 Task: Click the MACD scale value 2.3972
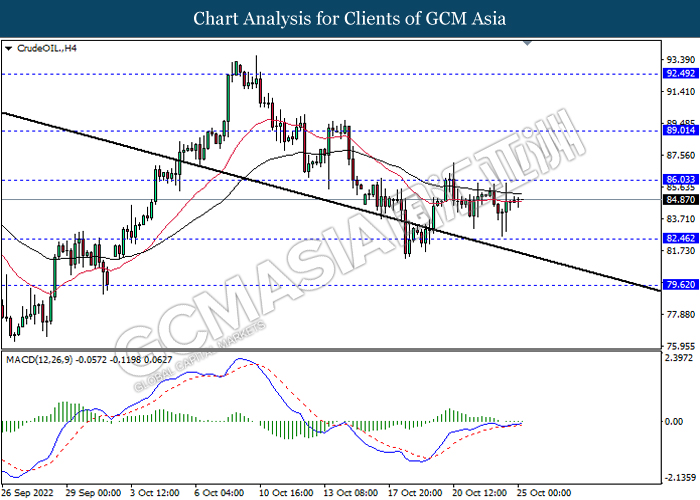click(x=679, y=358)
